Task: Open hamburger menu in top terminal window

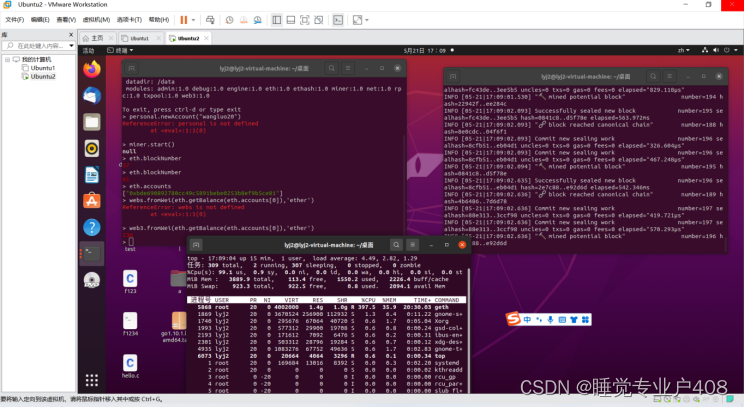Action: (x=412, y=245)
